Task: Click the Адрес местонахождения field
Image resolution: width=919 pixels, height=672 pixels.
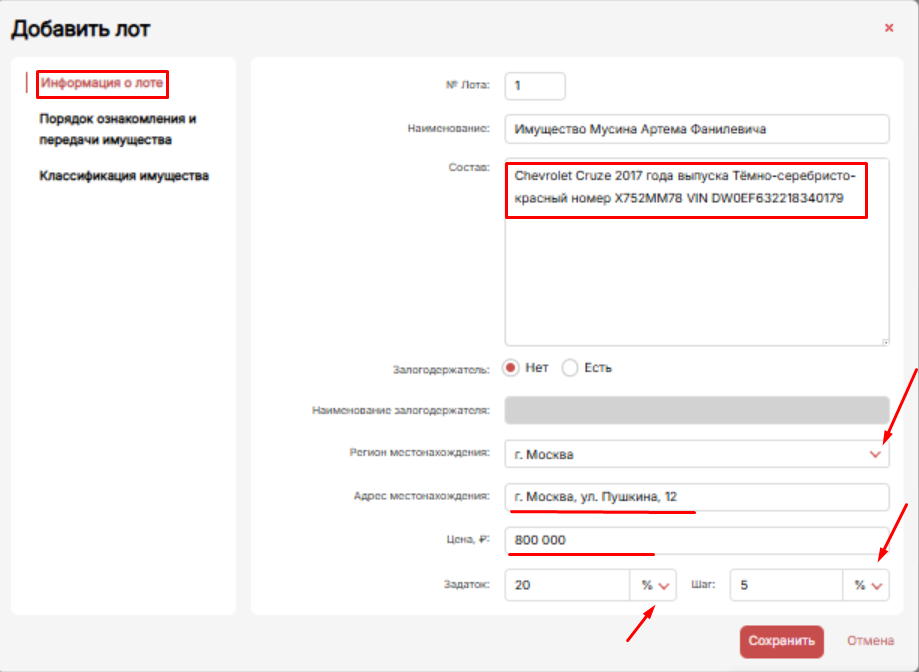Action: point(696,497)
